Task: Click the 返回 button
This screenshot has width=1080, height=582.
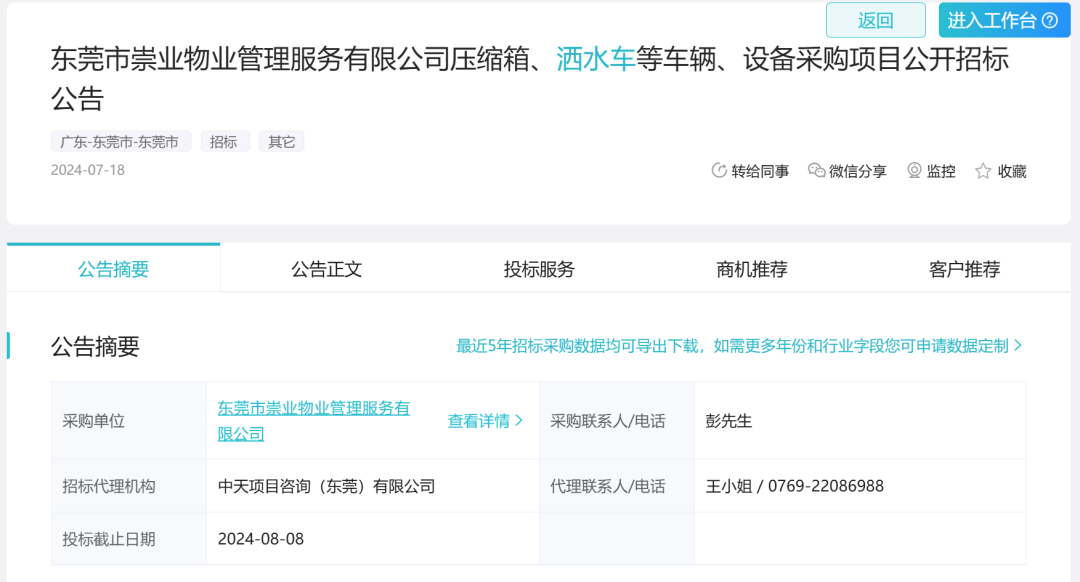Action: (x=875, y=20)
